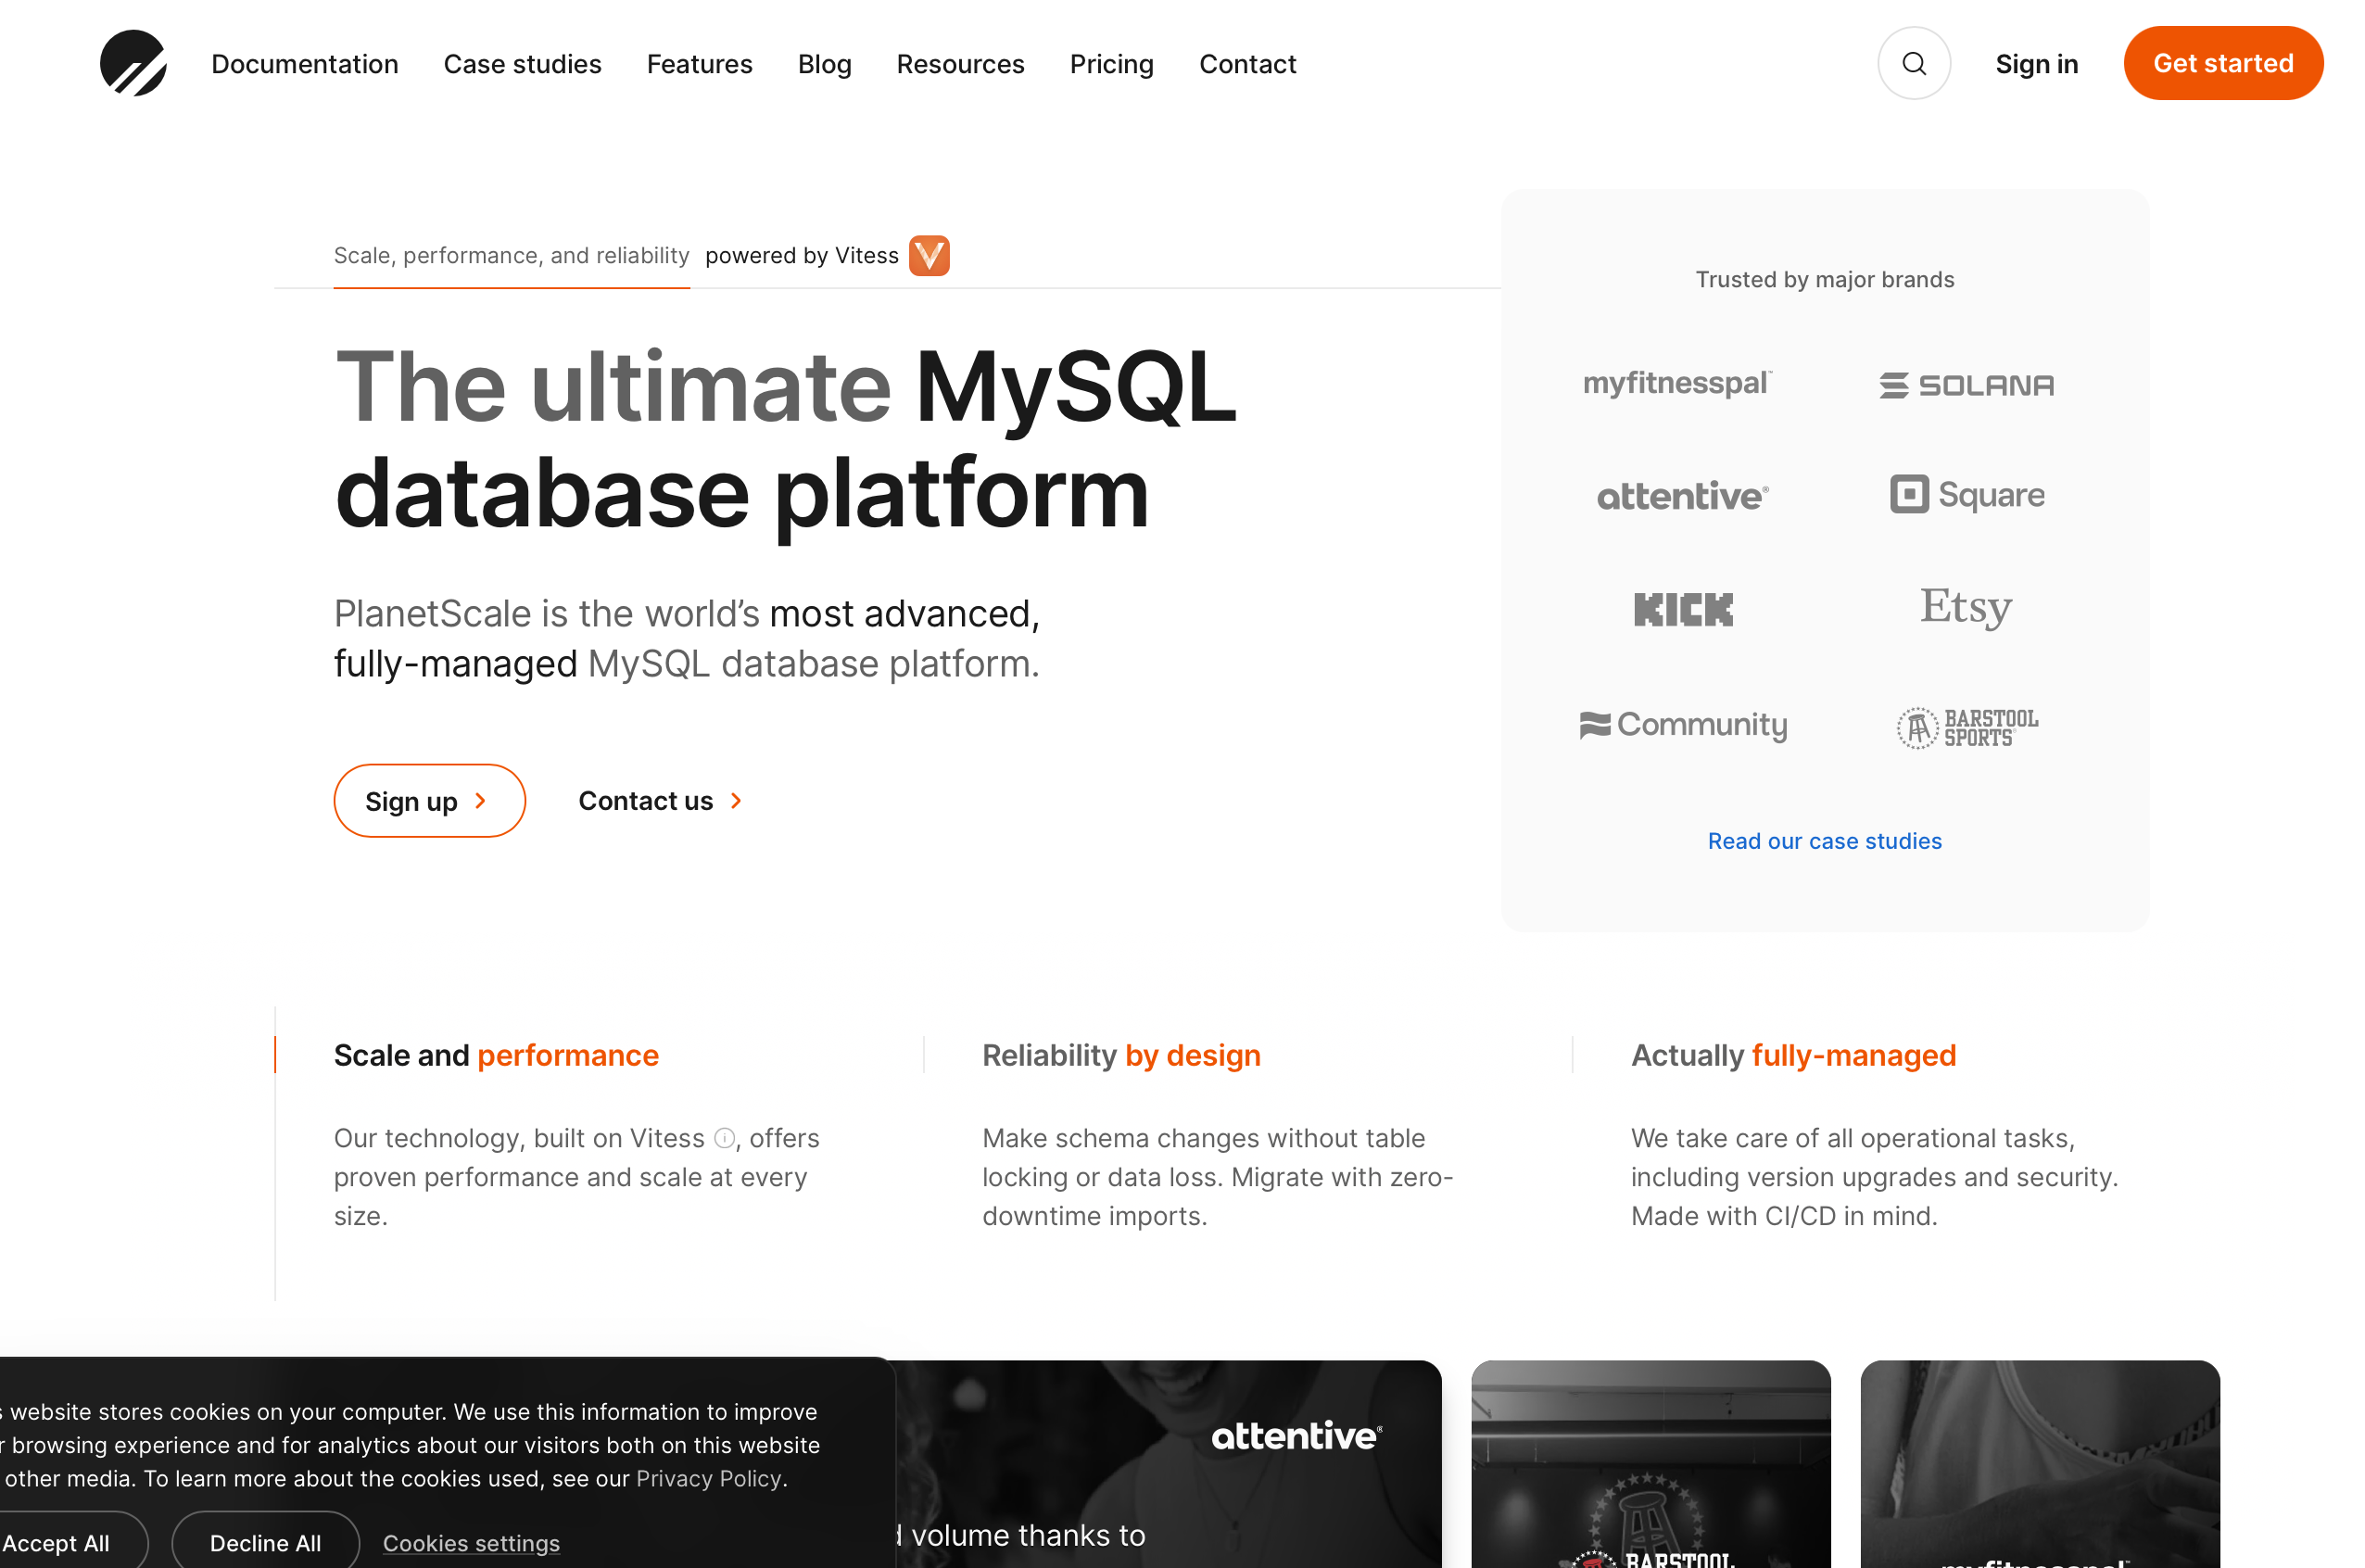The height and width of the screenshot is (1568, 2365).
Task: Select the Actually fully-managed section
Action: pos(1793,1055)
